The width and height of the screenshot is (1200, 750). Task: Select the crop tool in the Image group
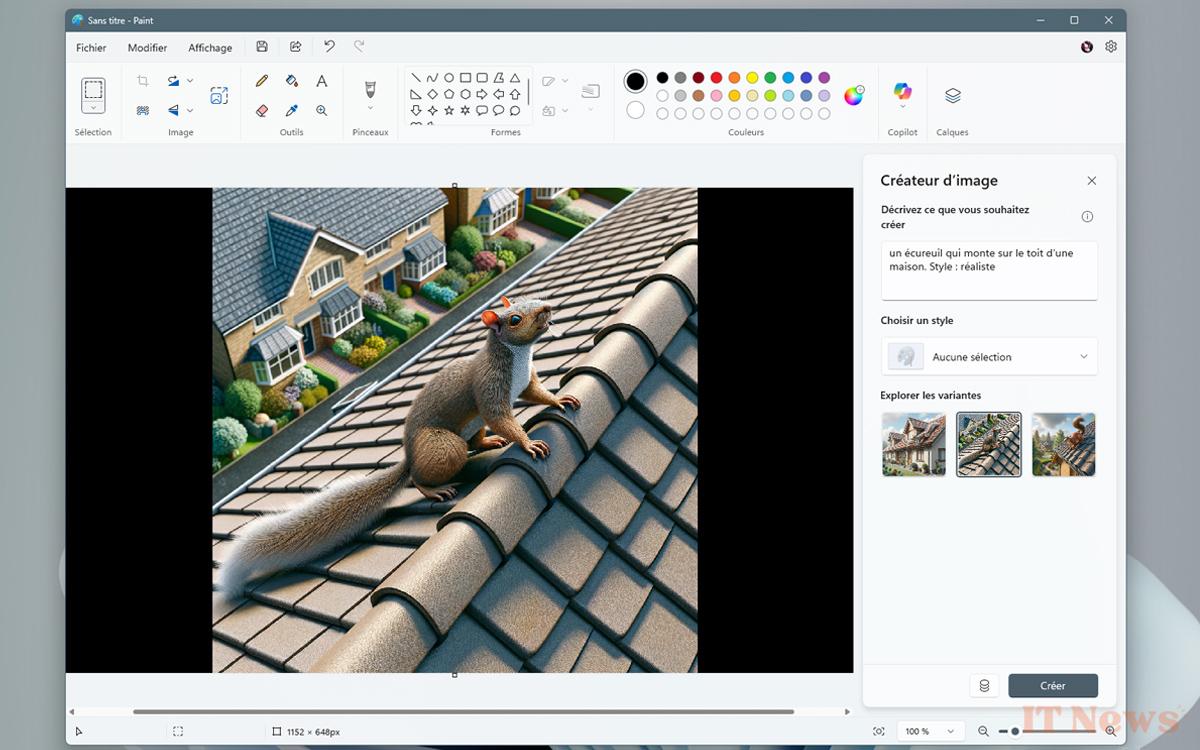(143, 81)
